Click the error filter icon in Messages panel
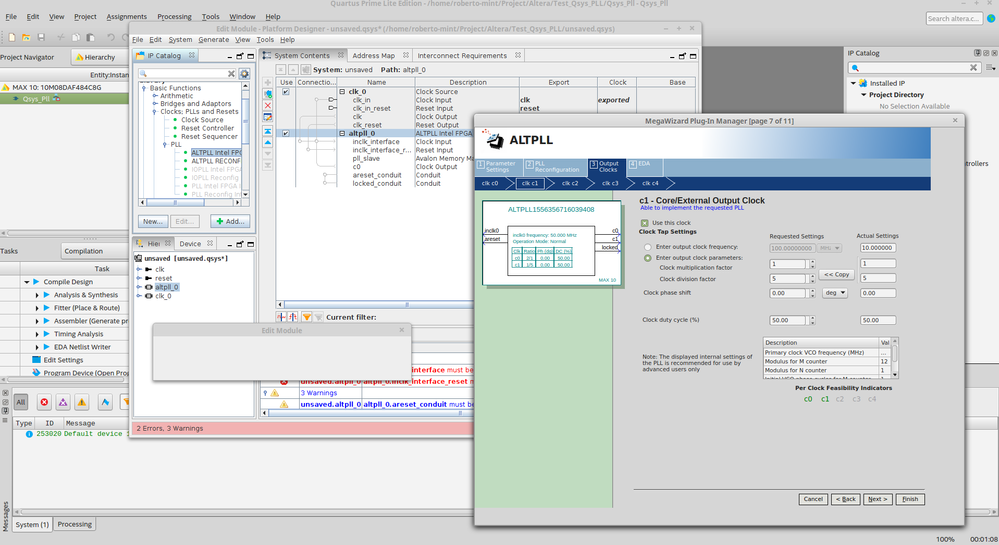The image size is (999, 545). [43, 402]
